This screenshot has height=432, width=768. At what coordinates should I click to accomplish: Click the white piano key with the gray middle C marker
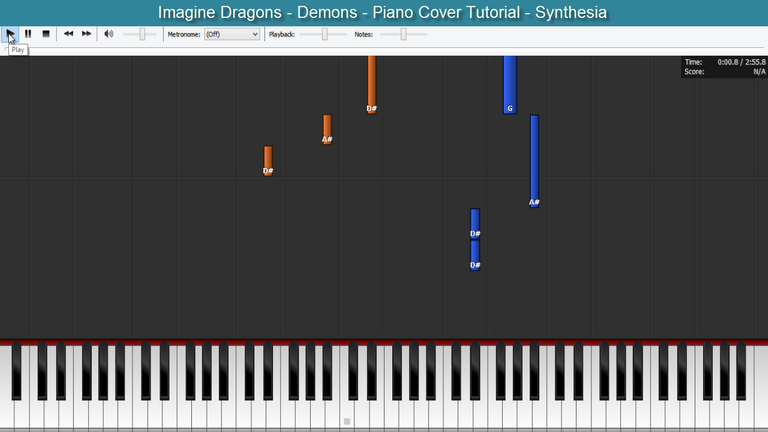tap(347, 416)
